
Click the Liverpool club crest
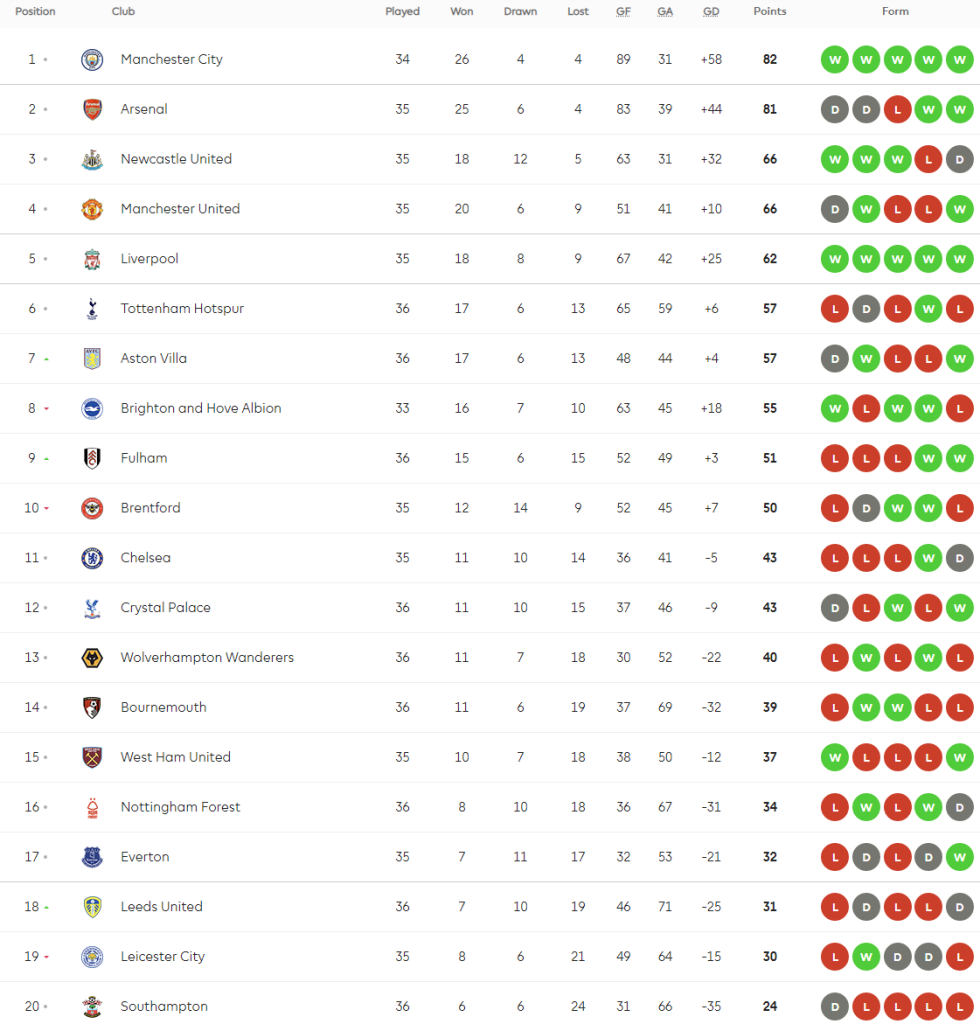pyautogui.click(x=92, y=259)
